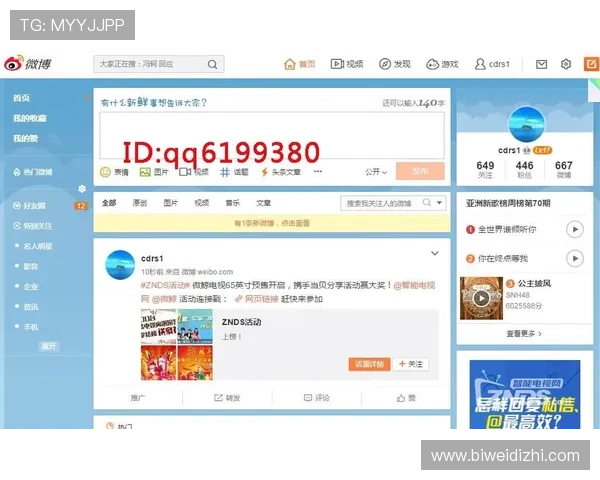Click the orange compose post icon

[x=591, y=64]
